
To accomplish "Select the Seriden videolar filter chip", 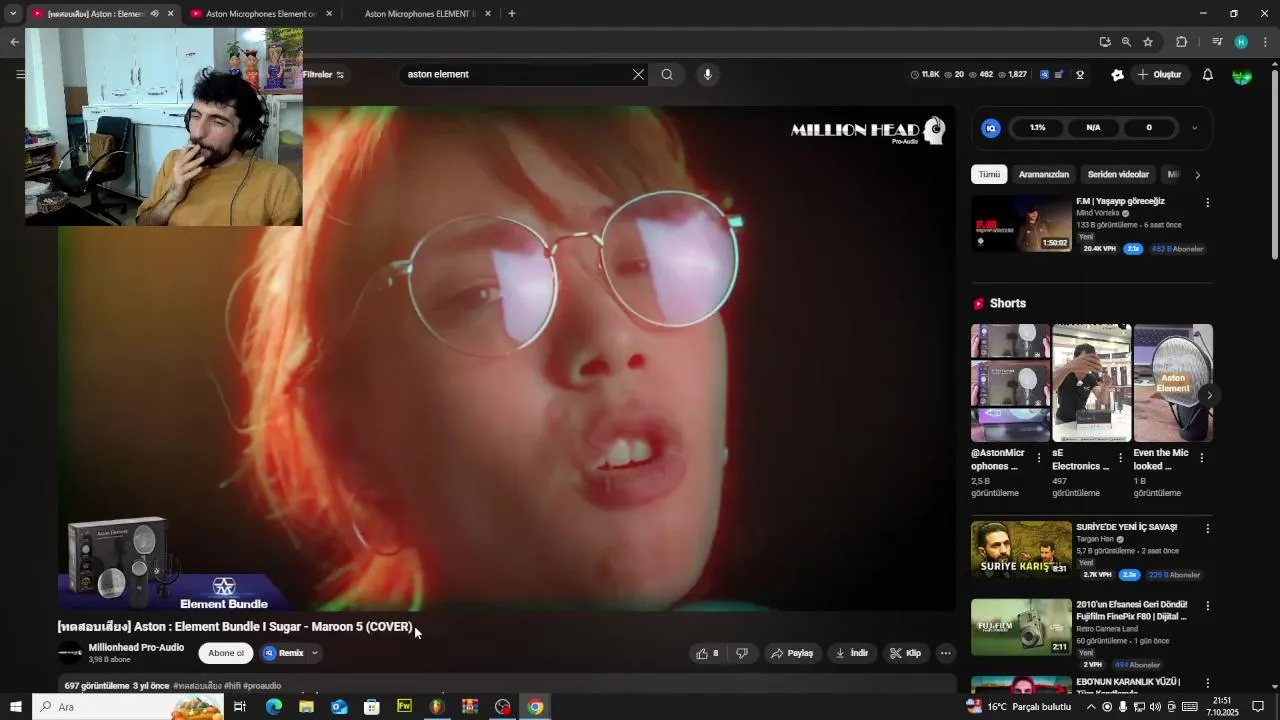I will click(1118, 175).
